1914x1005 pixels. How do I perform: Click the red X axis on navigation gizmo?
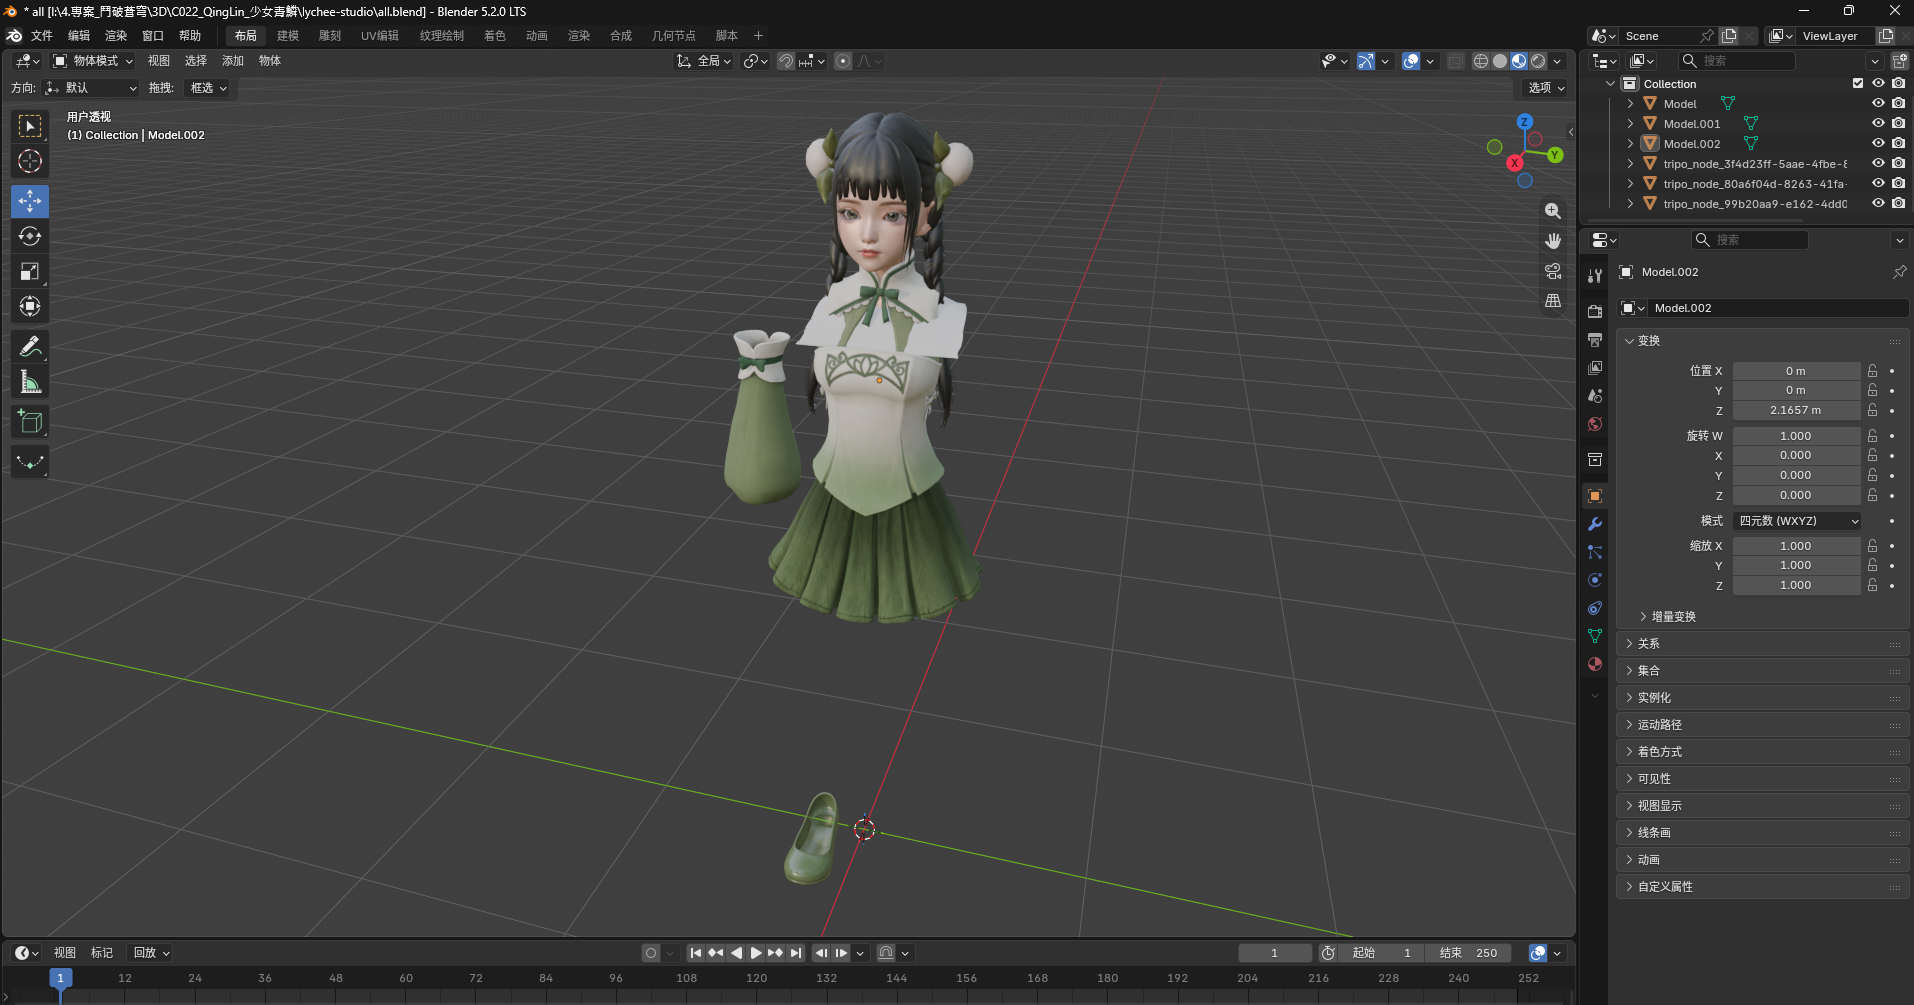(1515, 163)
